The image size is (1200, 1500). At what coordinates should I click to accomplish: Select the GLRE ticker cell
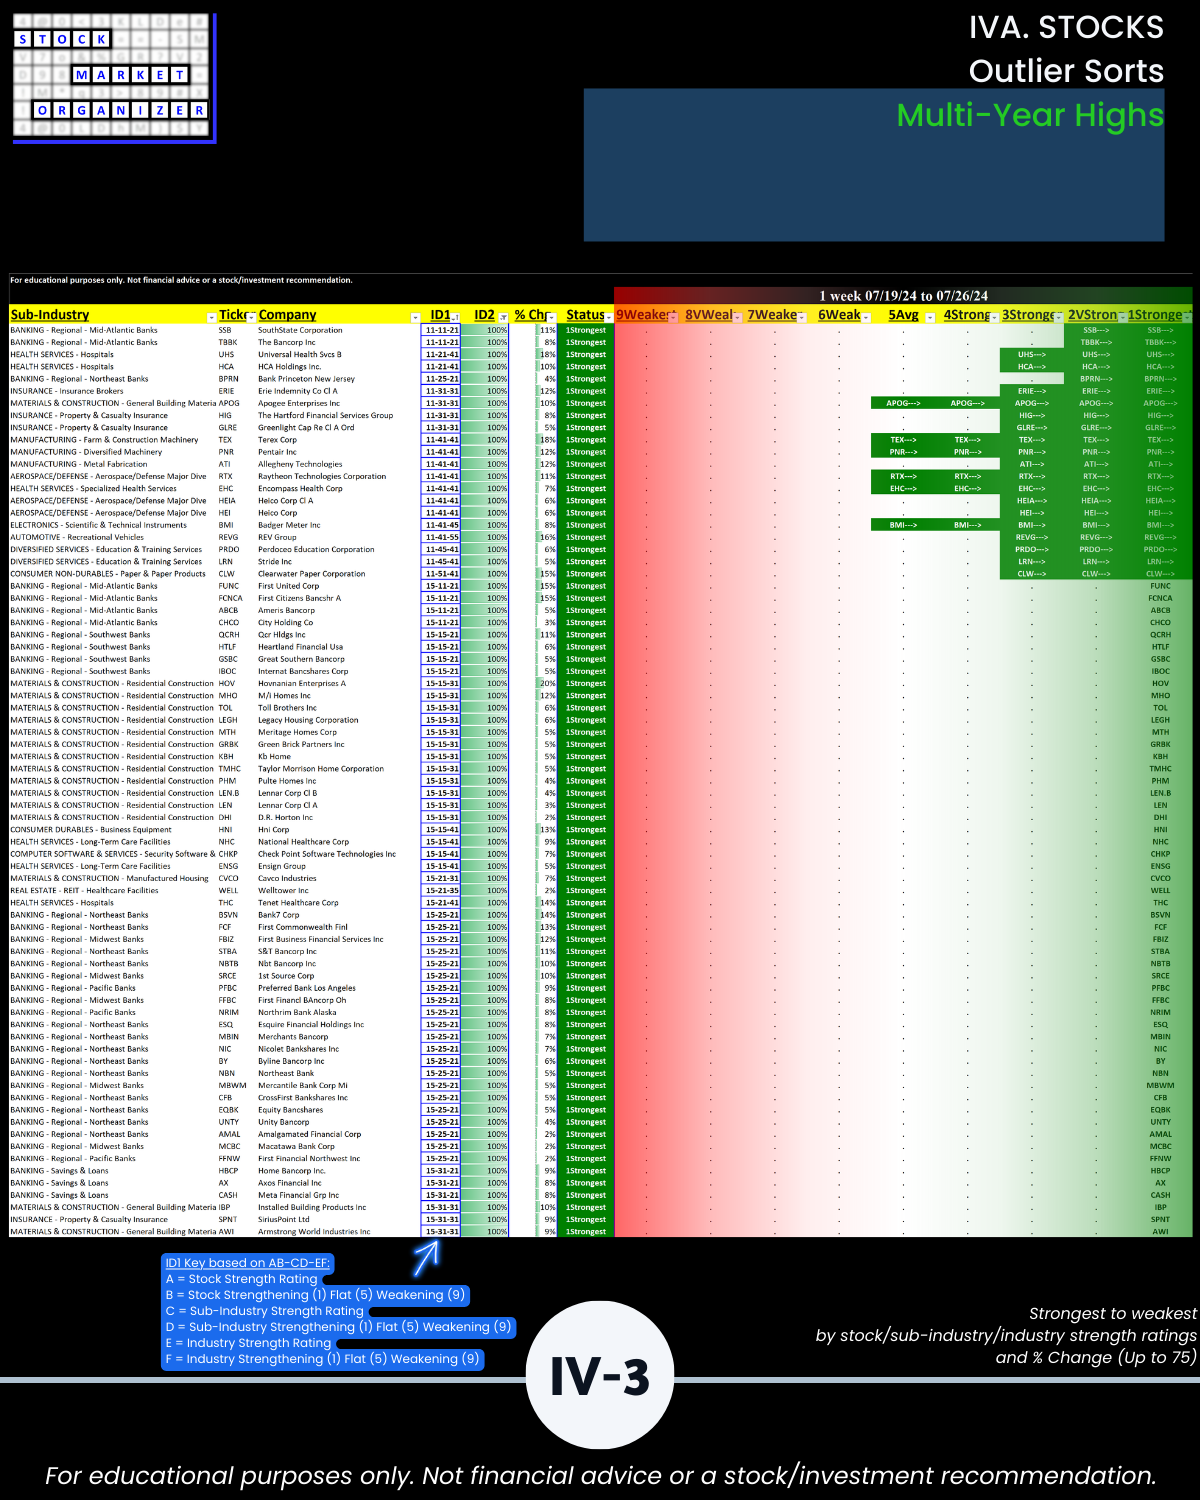click(x=236, y=428)
